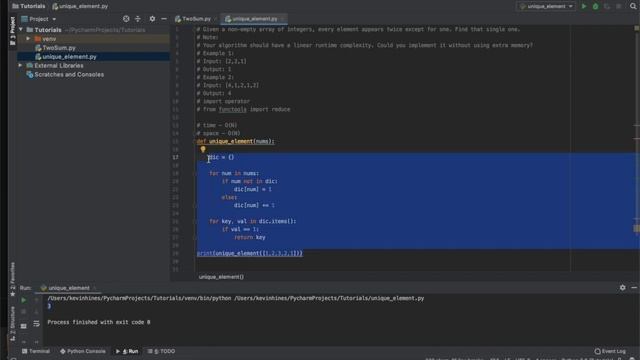Viewport: 640px width, 360px height.
Task: Open Favorites sidebar tab
Action: pyautogui.click(x=13, y=279)
